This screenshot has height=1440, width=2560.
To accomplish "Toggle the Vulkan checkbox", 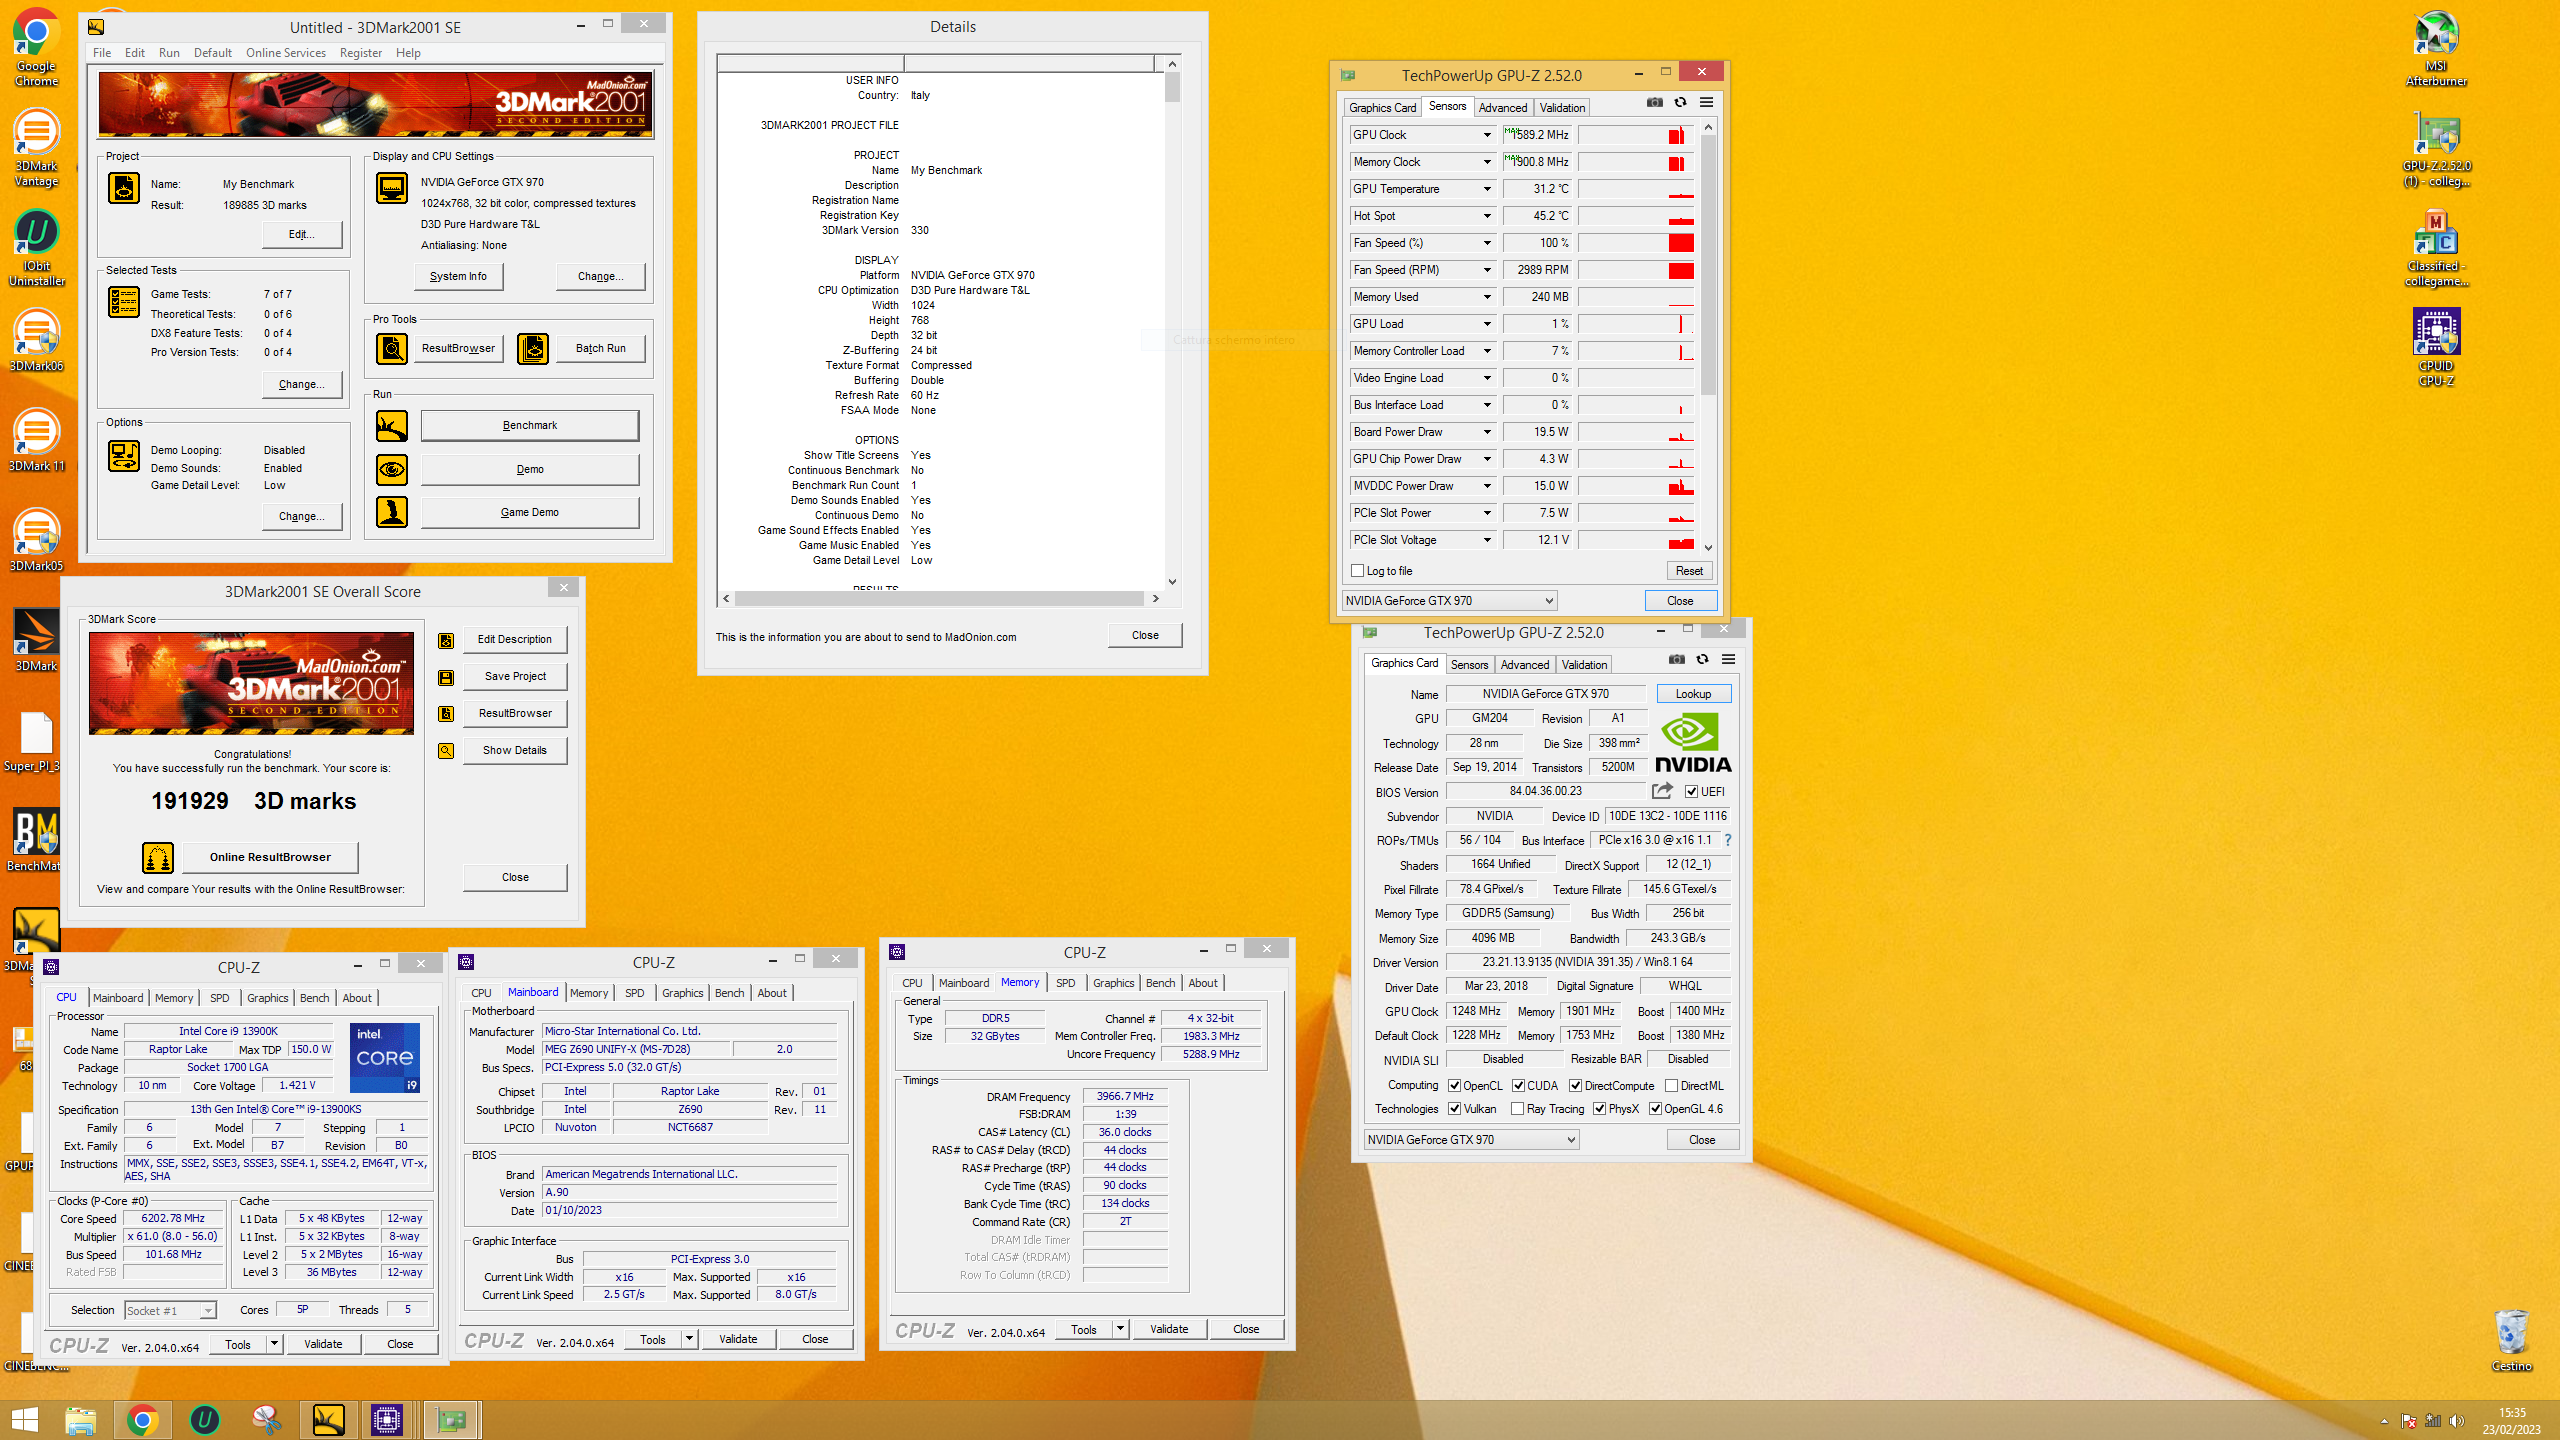I will tap(1455, 1109).
